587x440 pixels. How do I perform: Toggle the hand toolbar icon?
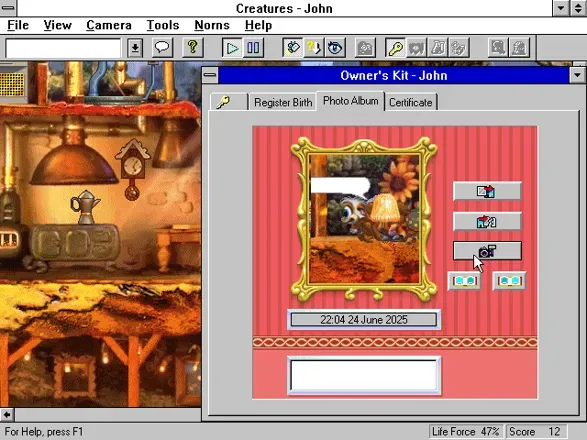click(293, 48)
